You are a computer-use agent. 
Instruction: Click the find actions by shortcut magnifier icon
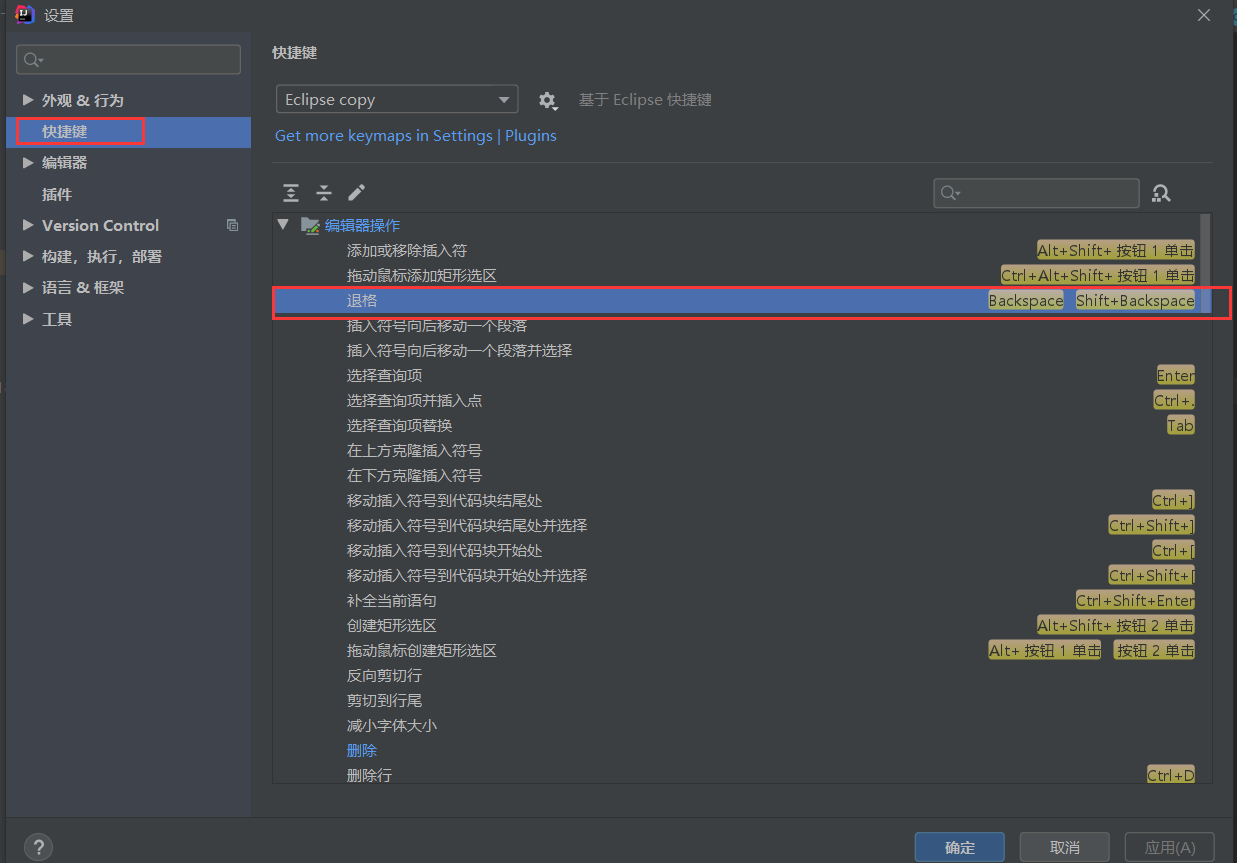point(1161,192)
